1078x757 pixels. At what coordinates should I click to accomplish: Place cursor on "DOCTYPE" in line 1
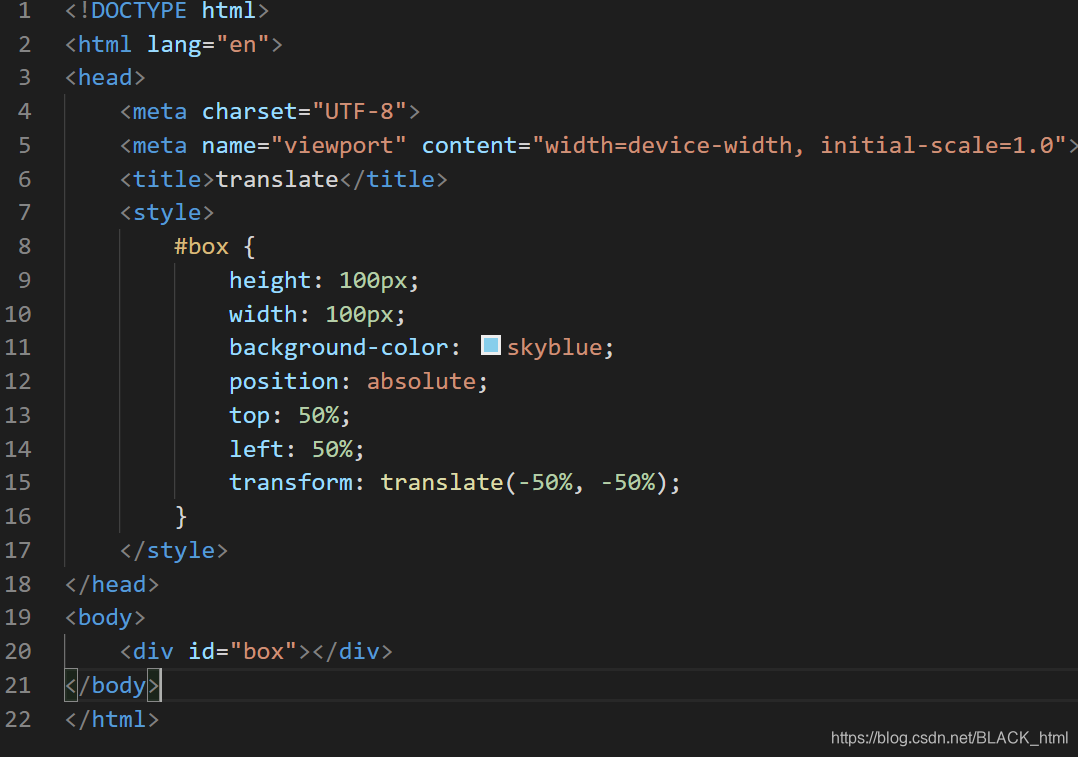139,11
